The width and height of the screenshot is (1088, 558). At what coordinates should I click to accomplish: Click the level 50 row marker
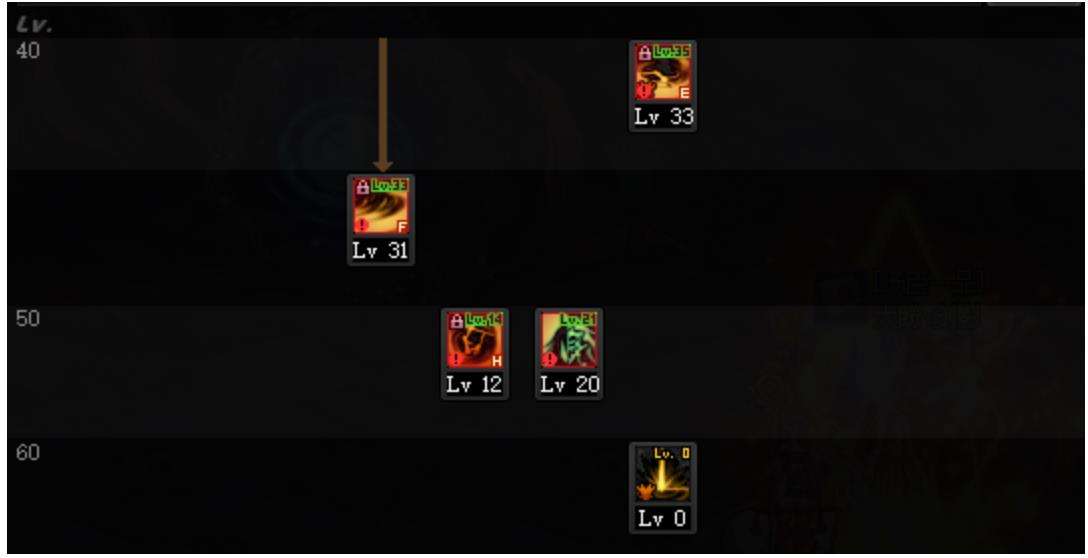(28, 319)
